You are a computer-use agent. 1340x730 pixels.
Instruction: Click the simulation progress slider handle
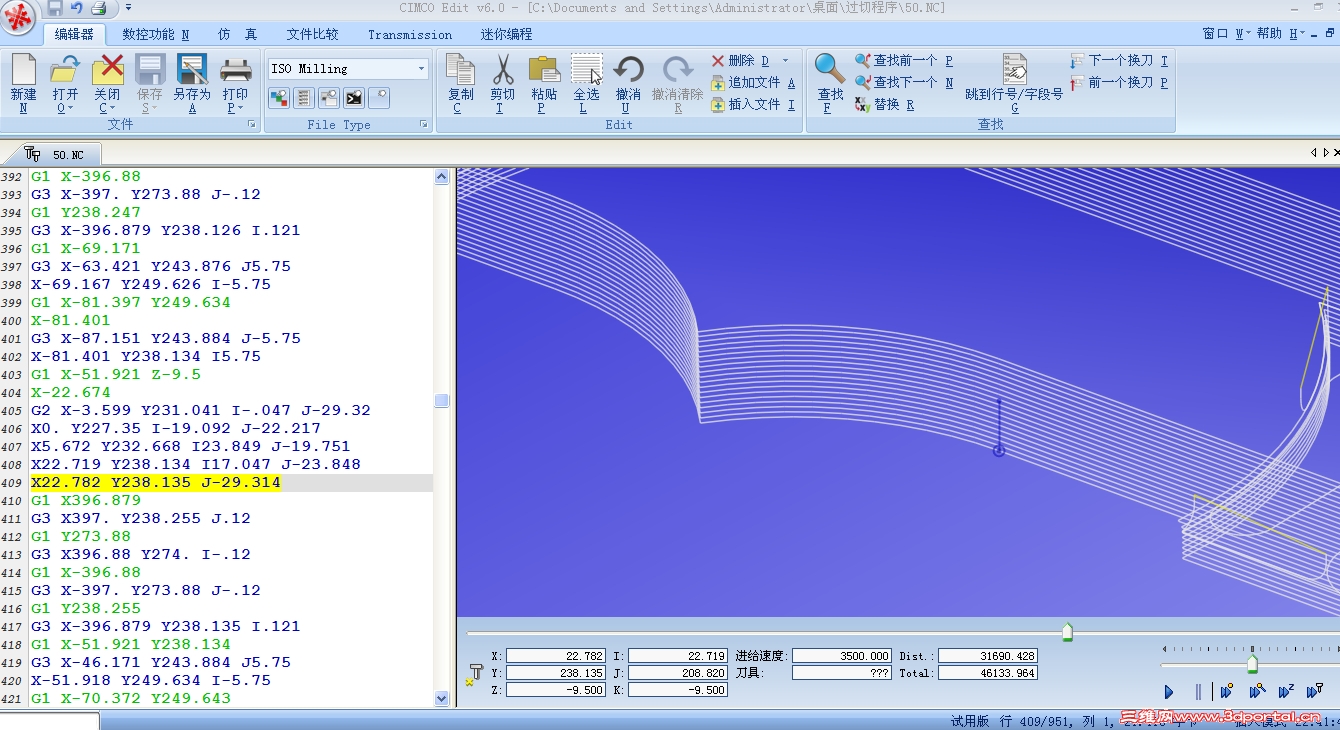point(1067,632)
